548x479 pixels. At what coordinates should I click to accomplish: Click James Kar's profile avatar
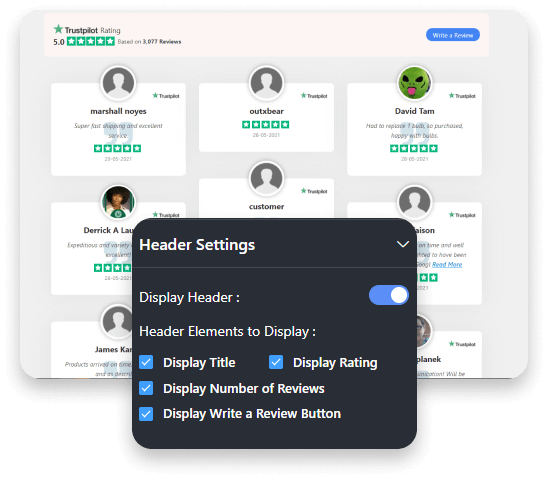(118, 321)
